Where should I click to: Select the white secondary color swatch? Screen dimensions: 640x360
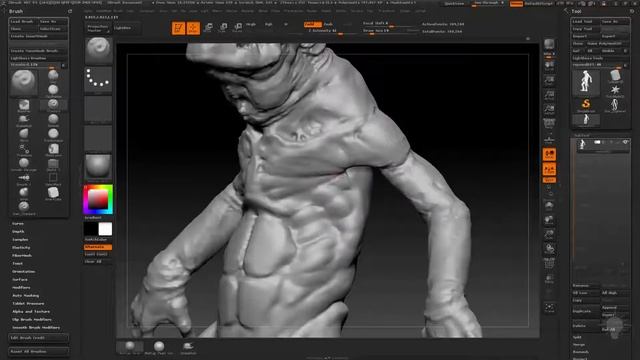tap(105, 229)
